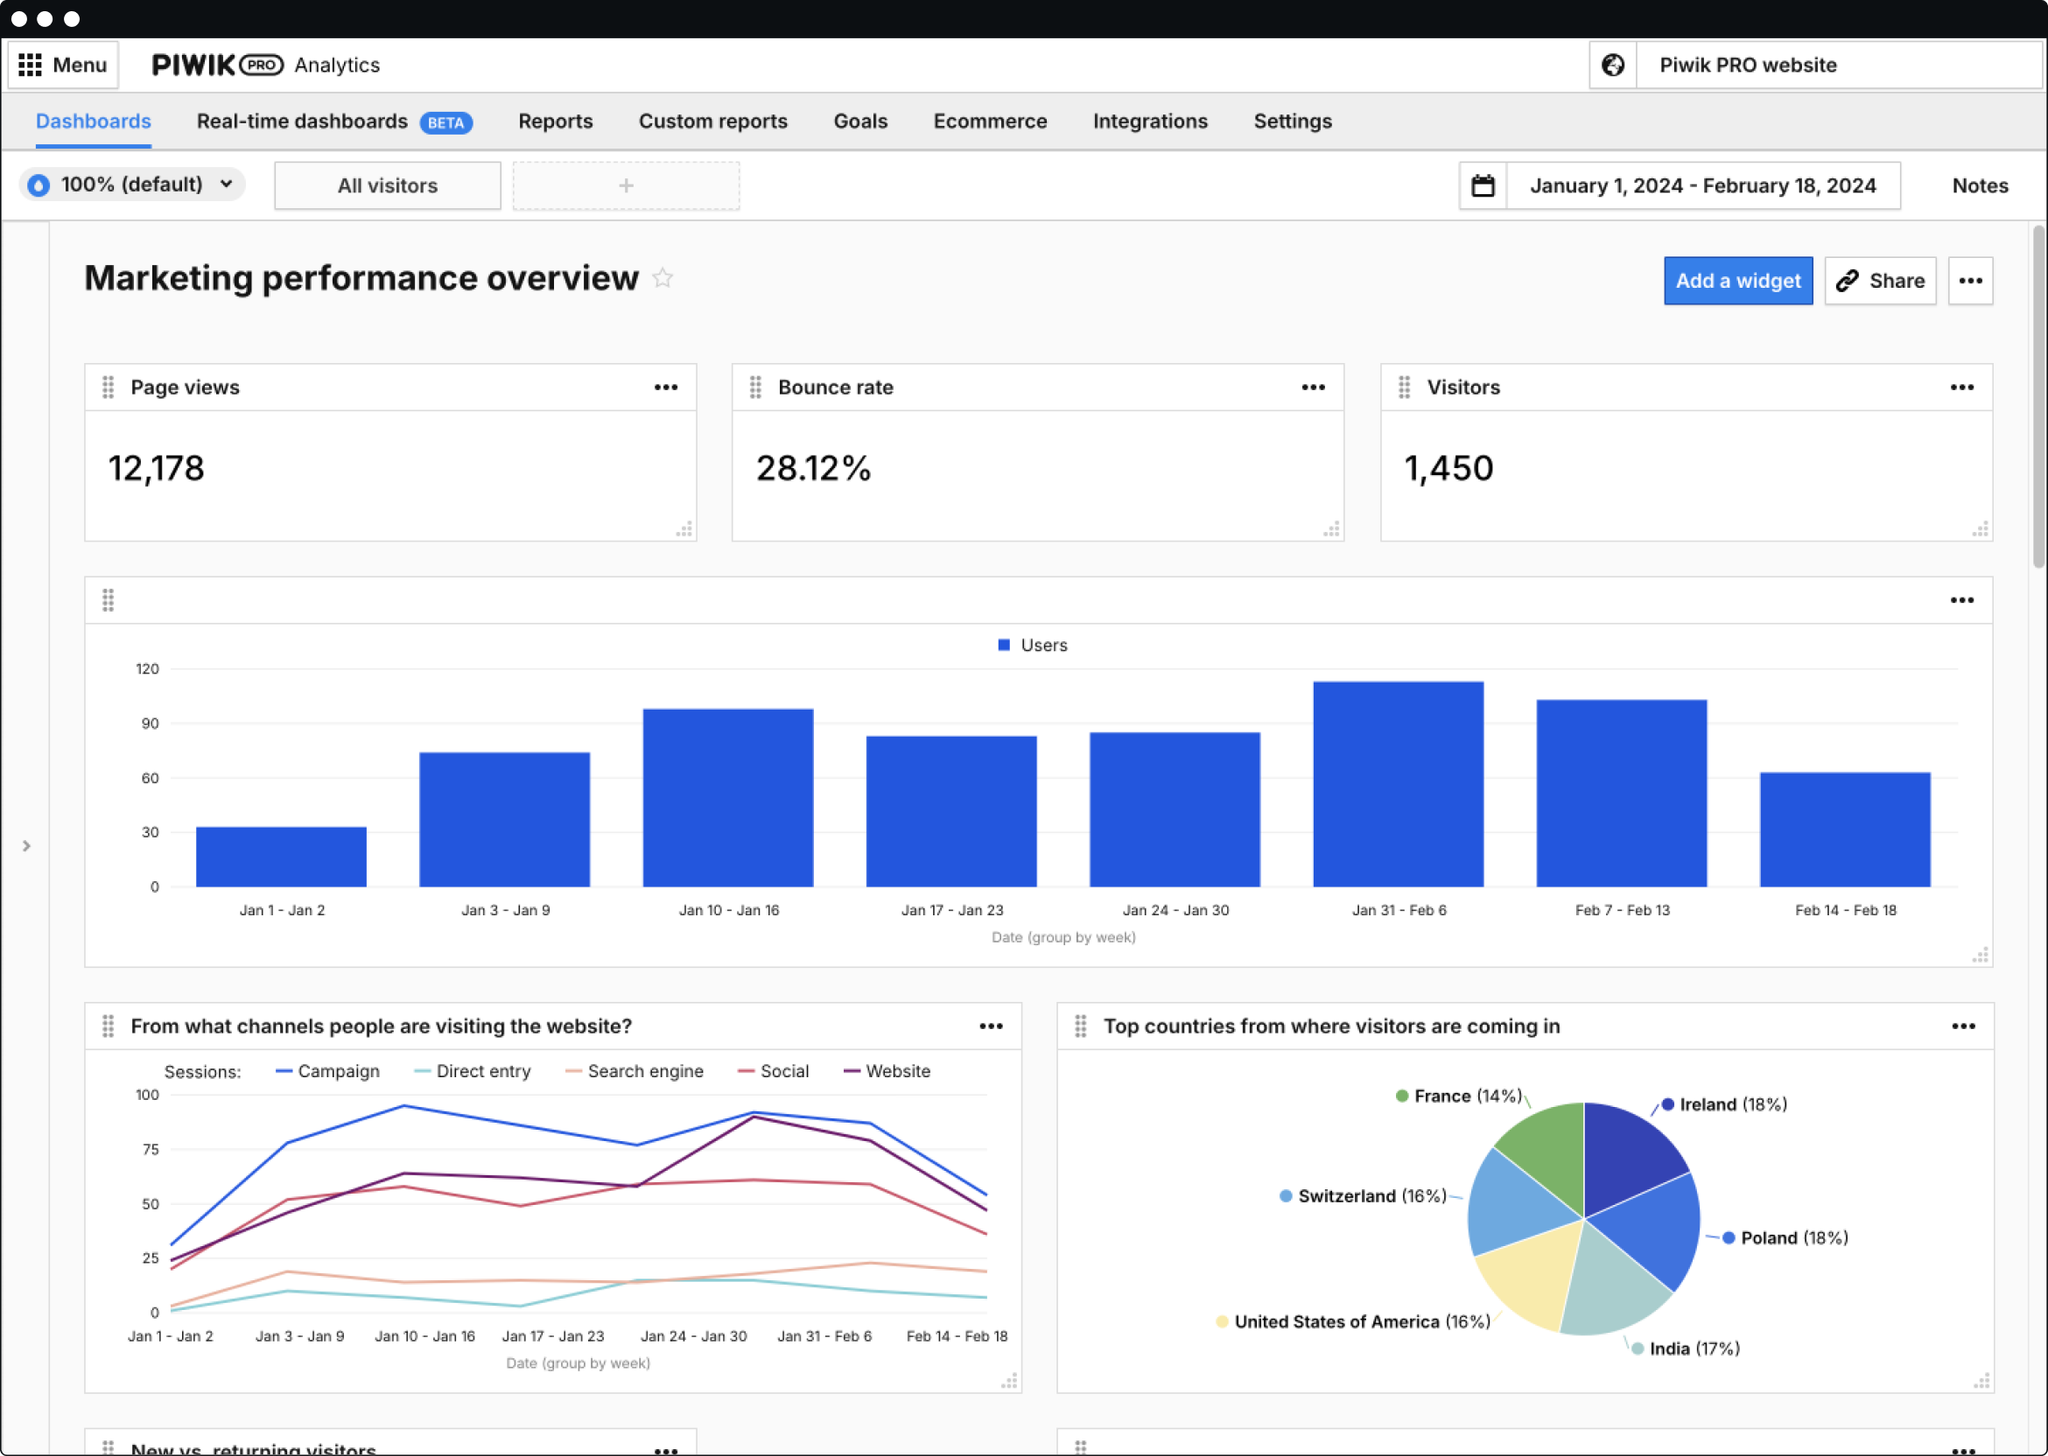
Task: Click the France green marker in pie legend
Action: 1402,1095
